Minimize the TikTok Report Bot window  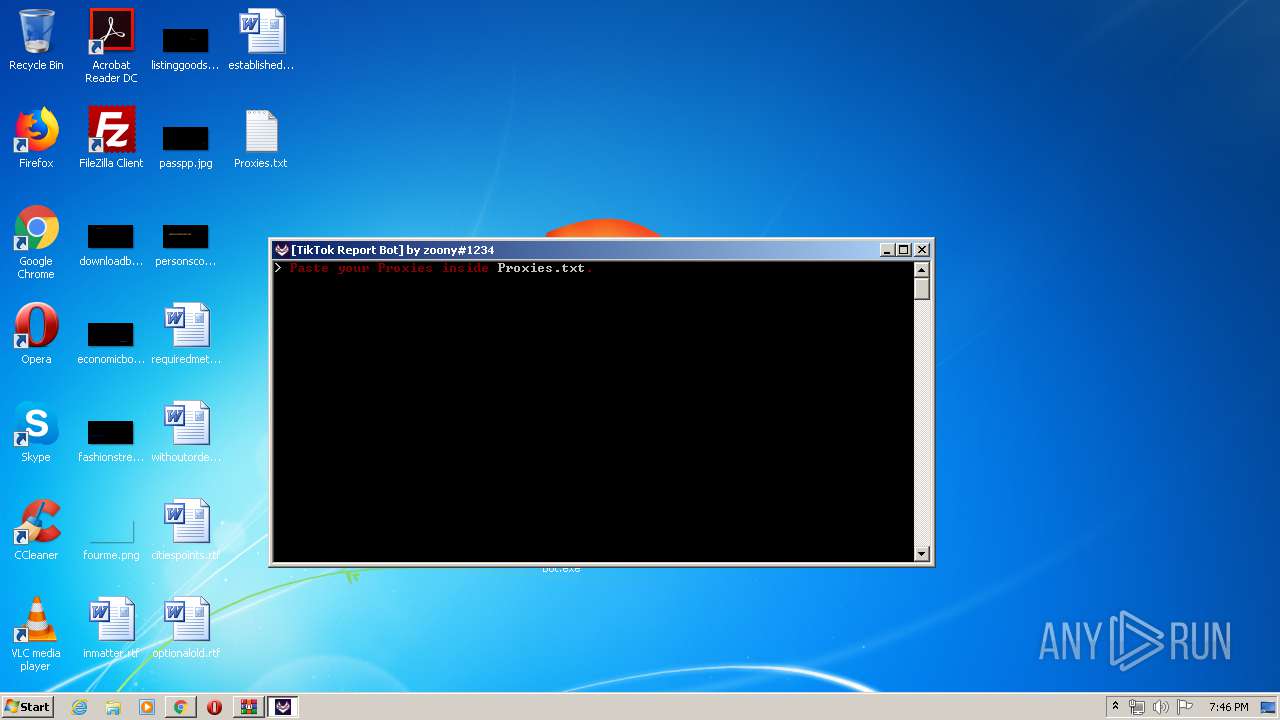pos(887,250)
